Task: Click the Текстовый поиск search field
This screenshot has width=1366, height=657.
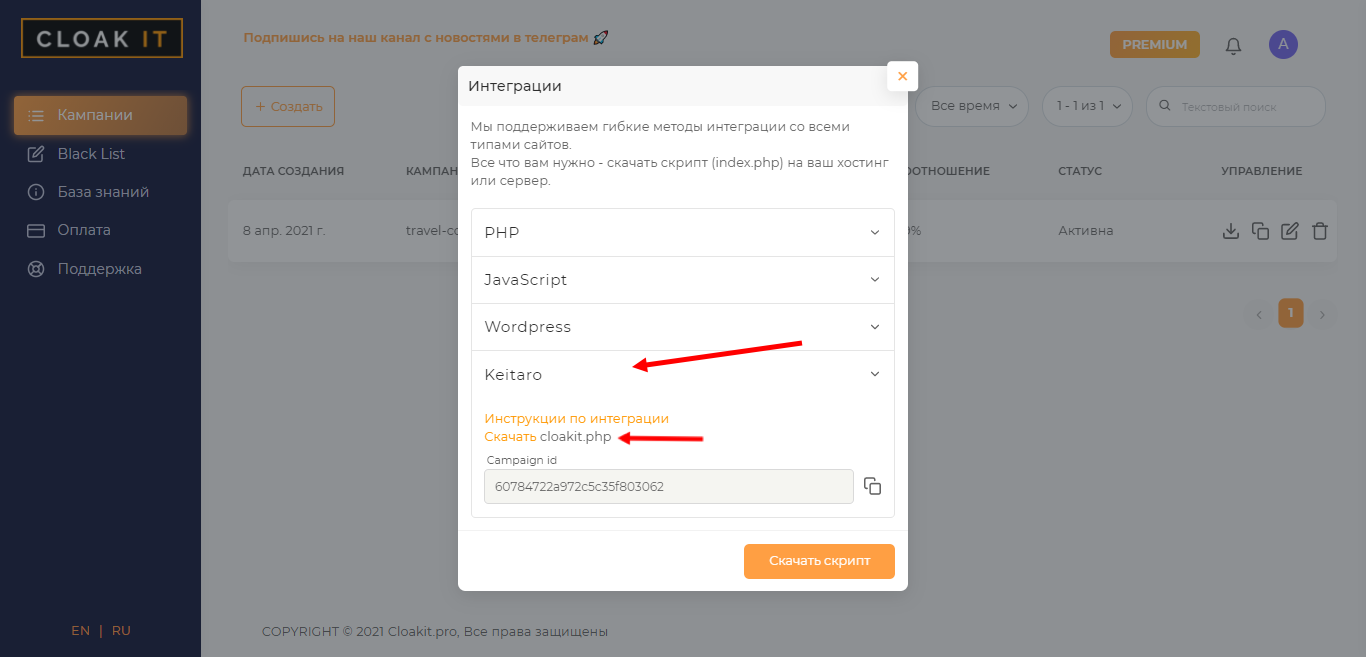Action: point(1245,106)
